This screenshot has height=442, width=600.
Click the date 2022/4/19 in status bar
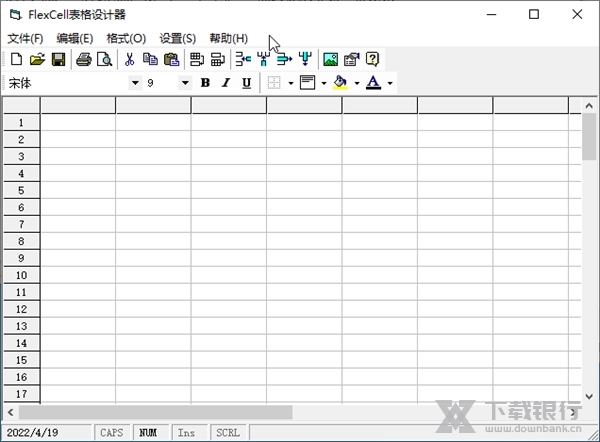pos(33,432)
